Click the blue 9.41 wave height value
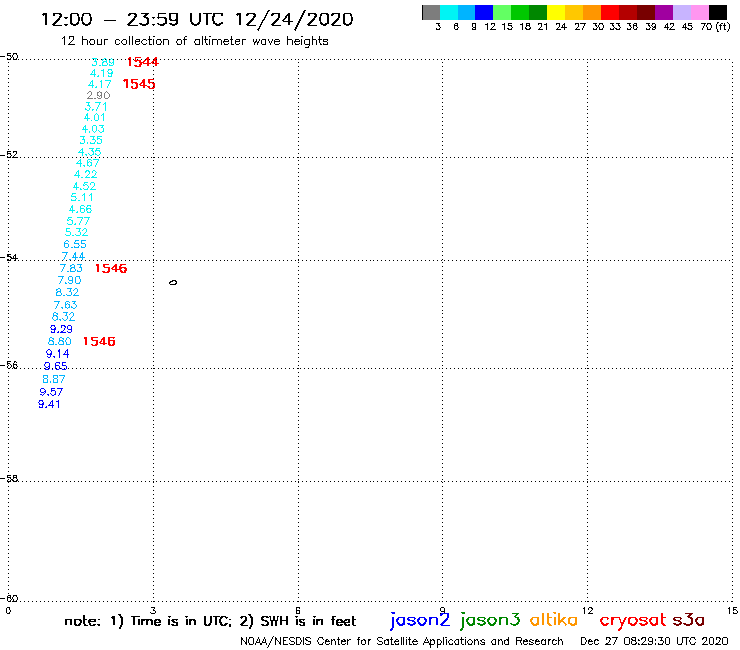Image resolution: width=740 pixels, height=650 pixels. point(49,404)
